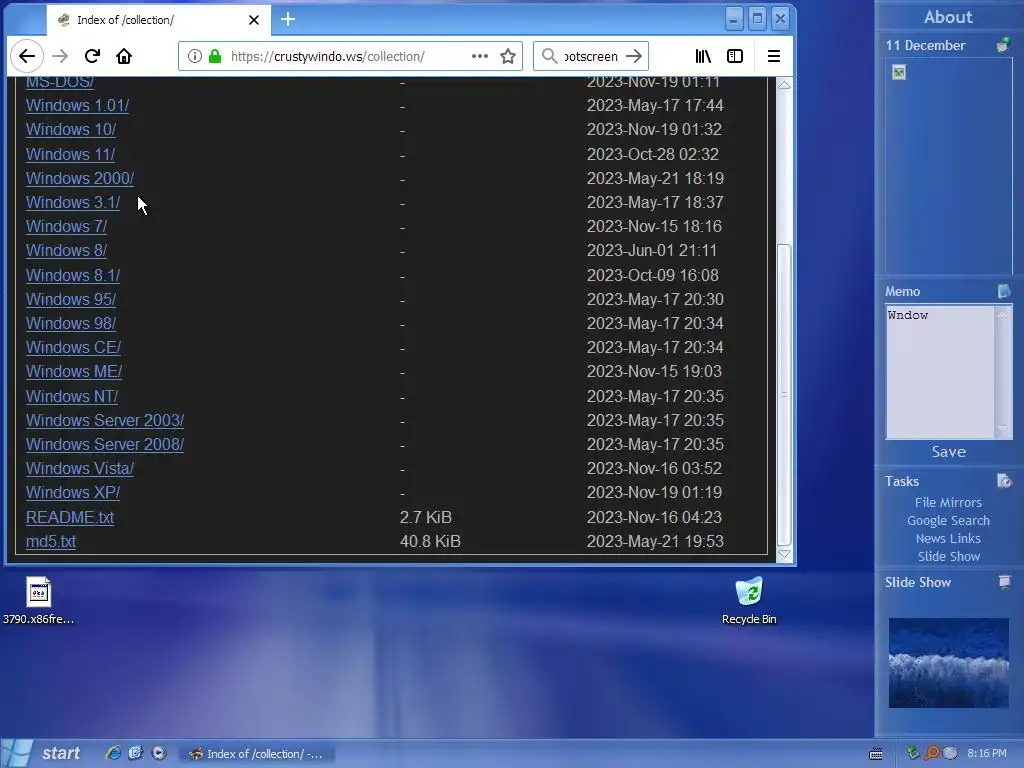The width and height of the screenshot is (1024, 768).
Task: Click the 11 December calendar panel icon
Action: point(1003,45)
